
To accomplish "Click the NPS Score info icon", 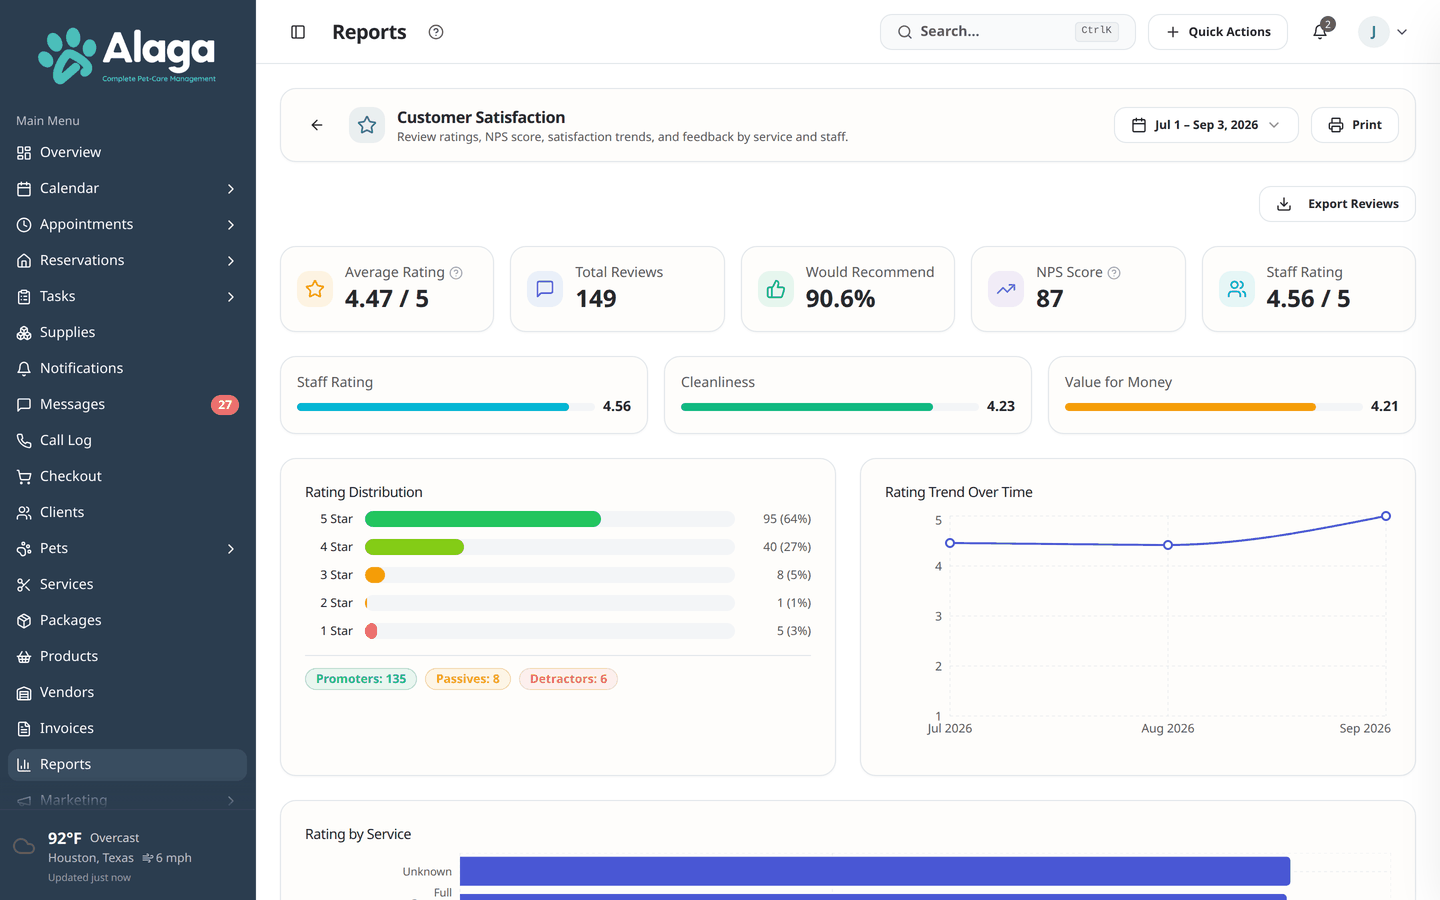I will [x=1114, y=273].
